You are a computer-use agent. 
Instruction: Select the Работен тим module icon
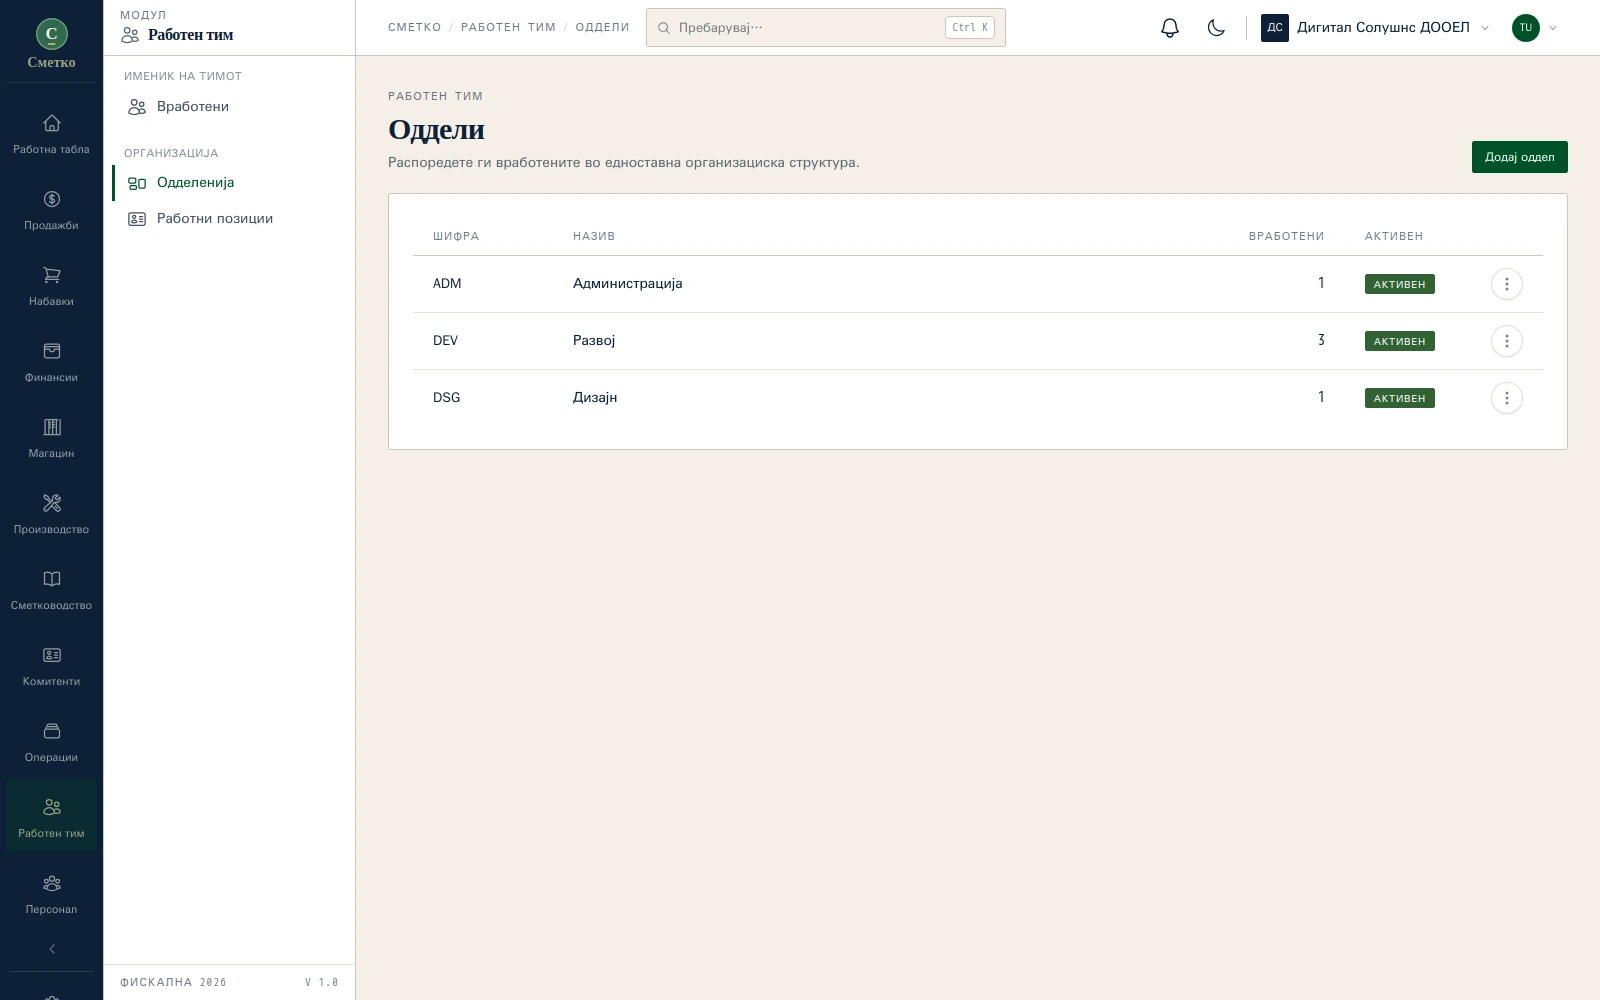[x=51, y=815]
